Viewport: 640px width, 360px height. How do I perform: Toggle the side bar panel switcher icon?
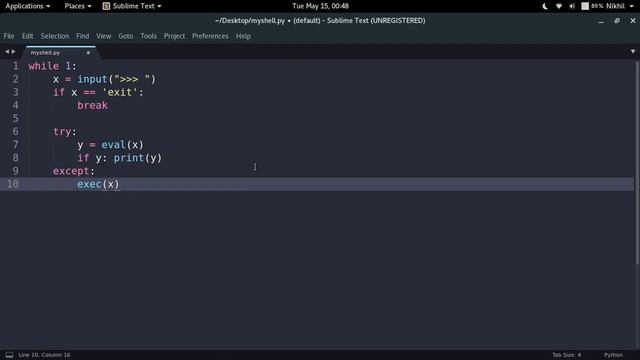click(9, 355)
